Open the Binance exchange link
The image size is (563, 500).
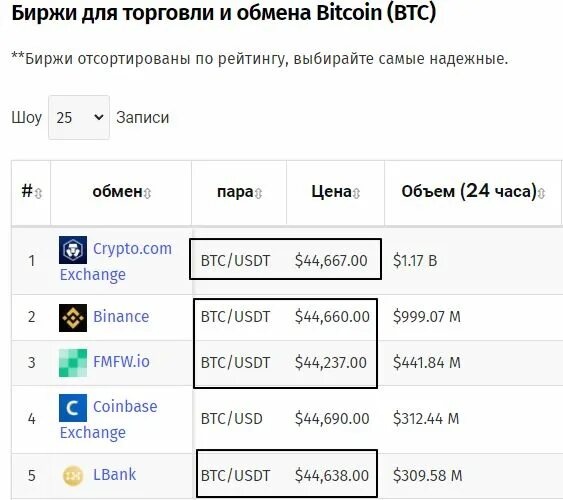[121, 317]
